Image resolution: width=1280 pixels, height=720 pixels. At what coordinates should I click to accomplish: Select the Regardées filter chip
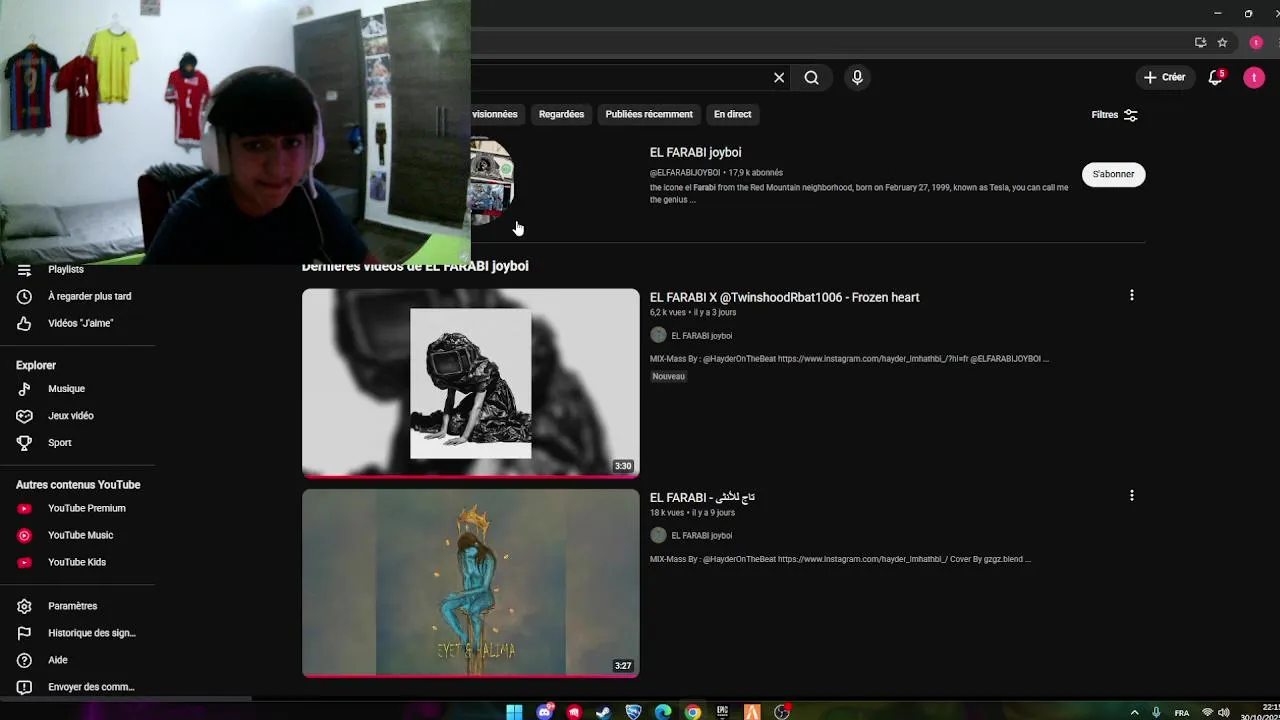[x=561, y=114]
